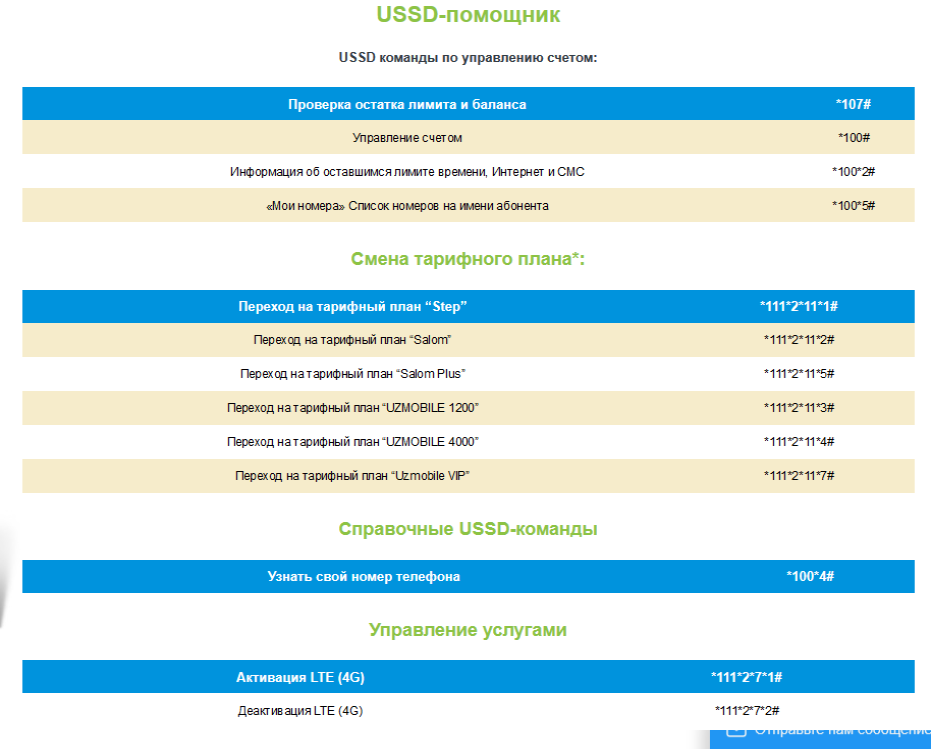Select the '*100#' USSD code
Viewport: 931px width, 750px height.
click(x=853, y=138)
